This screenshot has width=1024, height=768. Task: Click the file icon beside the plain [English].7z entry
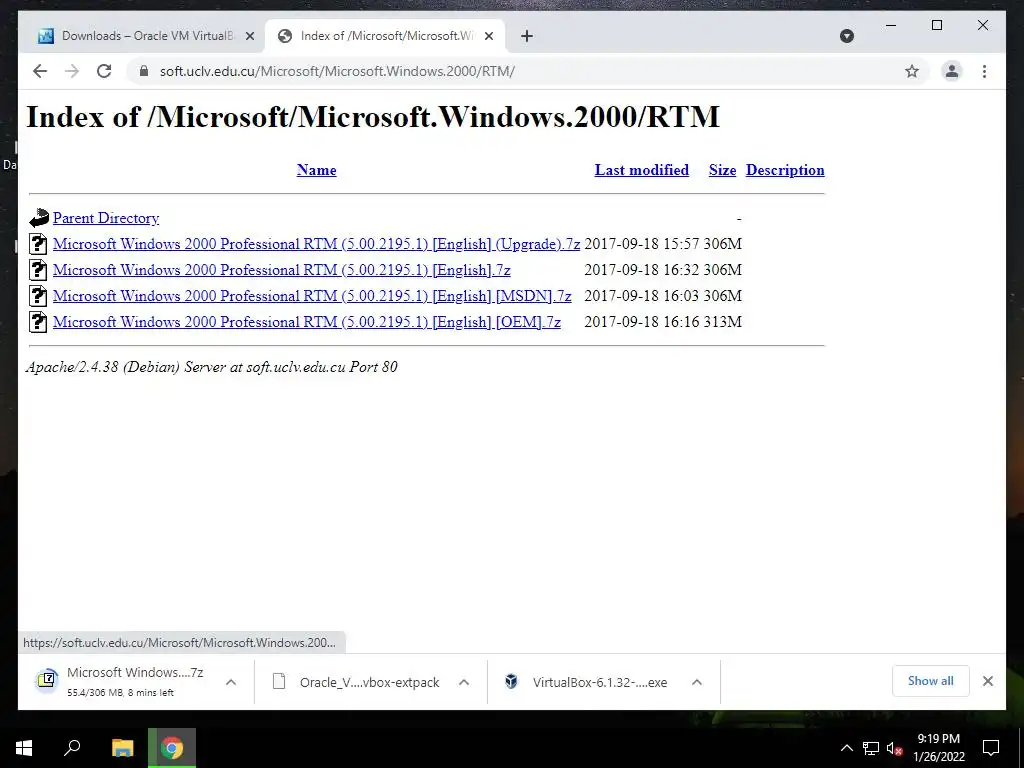click(39, 270)
